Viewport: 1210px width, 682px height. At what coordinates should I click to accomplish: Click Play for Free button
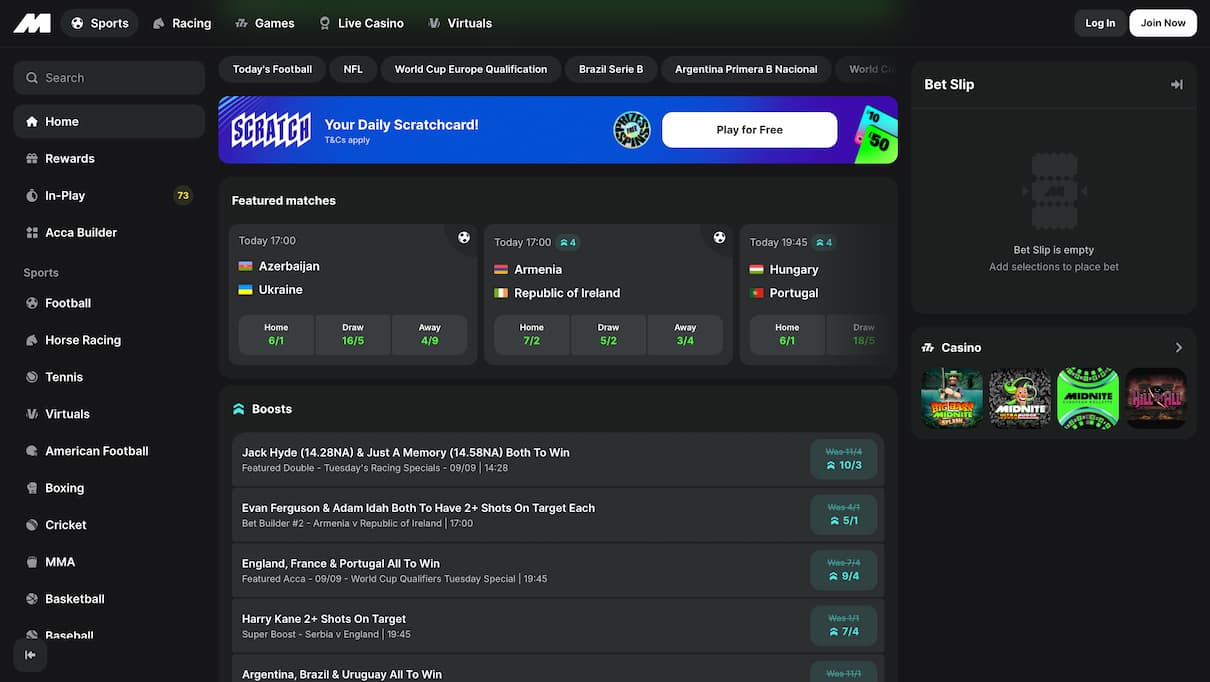pos(750,130)
